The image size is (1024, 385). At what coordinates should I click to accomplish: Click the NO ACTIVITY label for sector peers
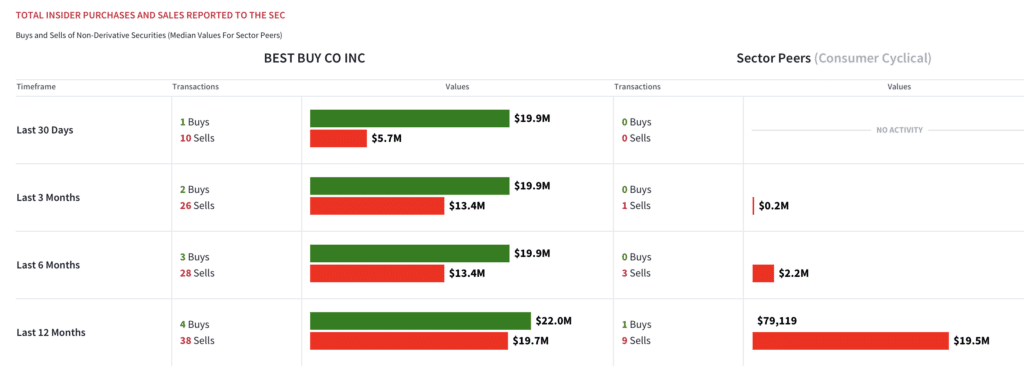(x=899, y=130)
